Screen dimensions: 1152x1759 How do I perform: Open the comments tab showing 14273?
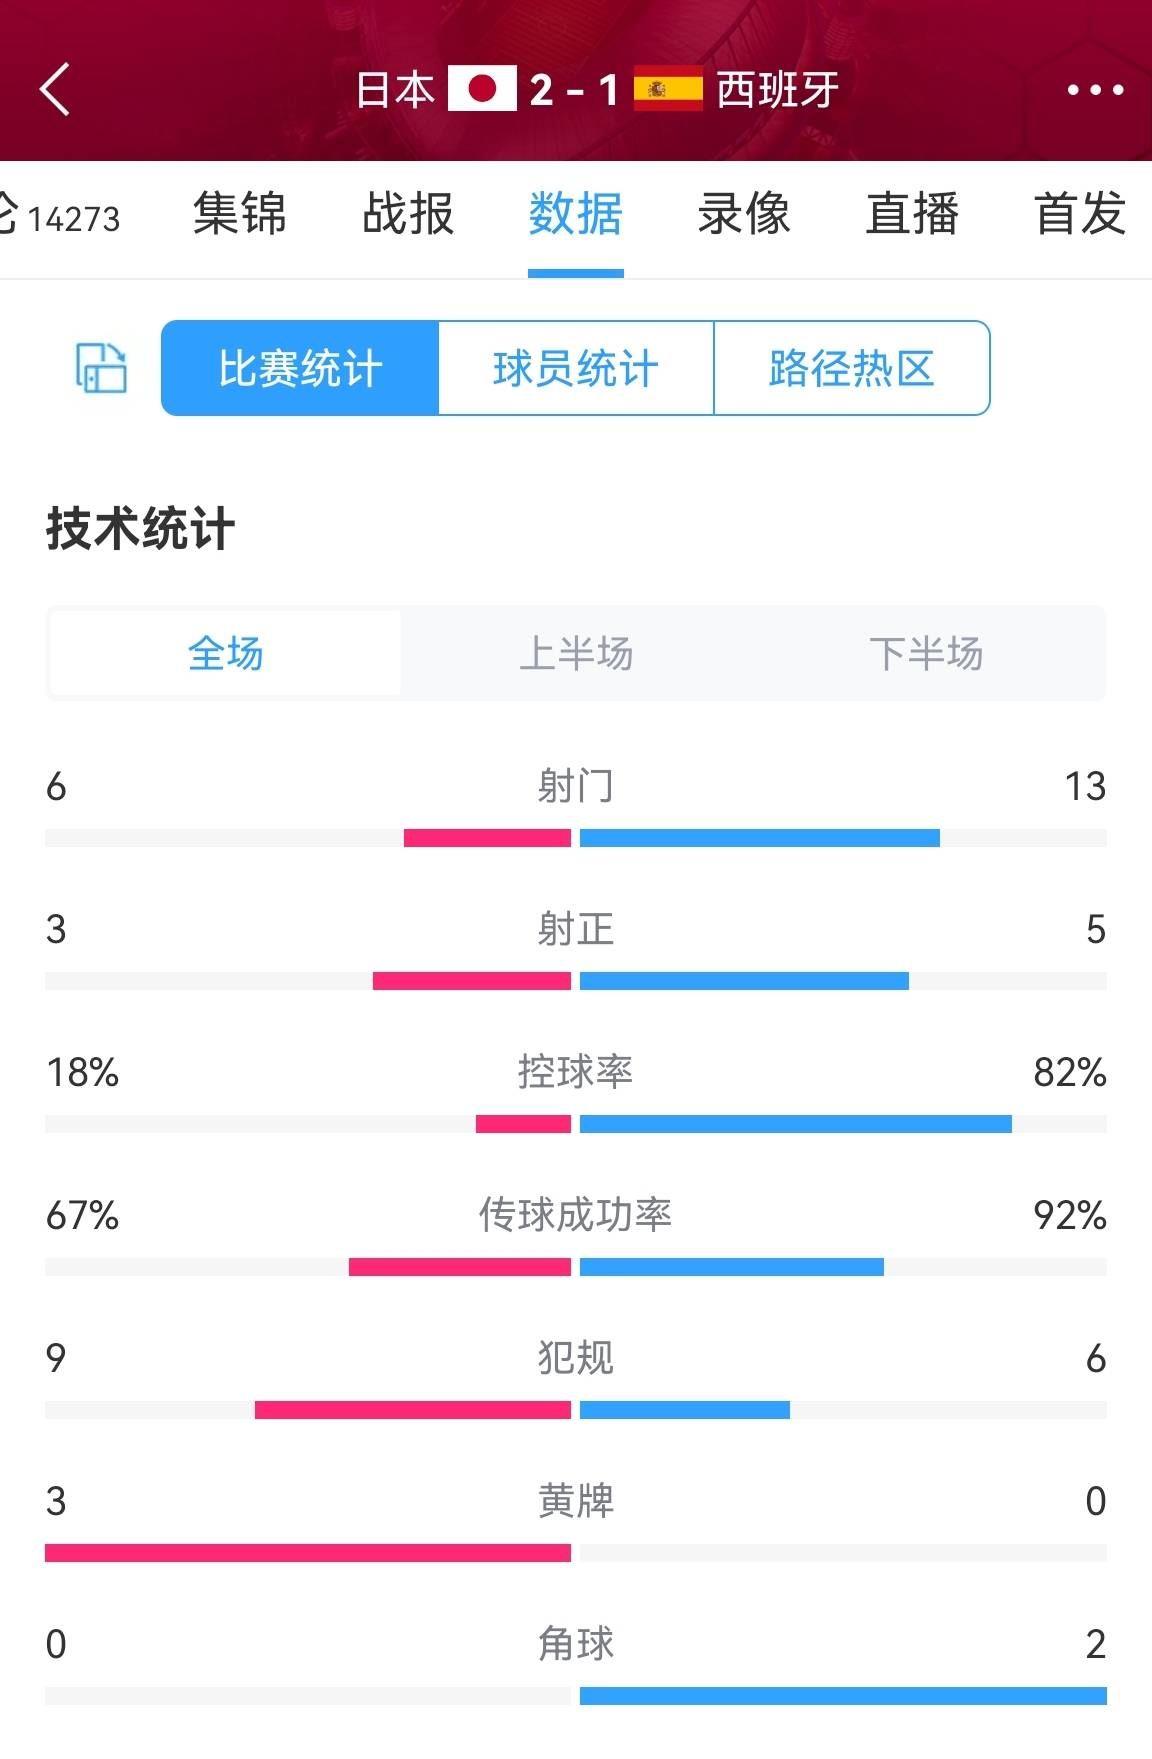(x=60, y=215)
